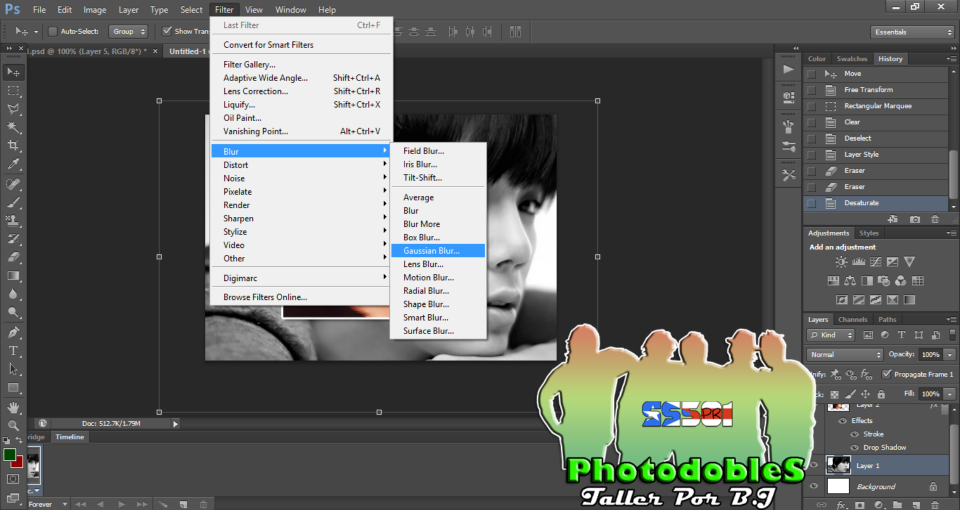Hide the Background layer visibility eye

pyautogui.click(x=814, y=487)
